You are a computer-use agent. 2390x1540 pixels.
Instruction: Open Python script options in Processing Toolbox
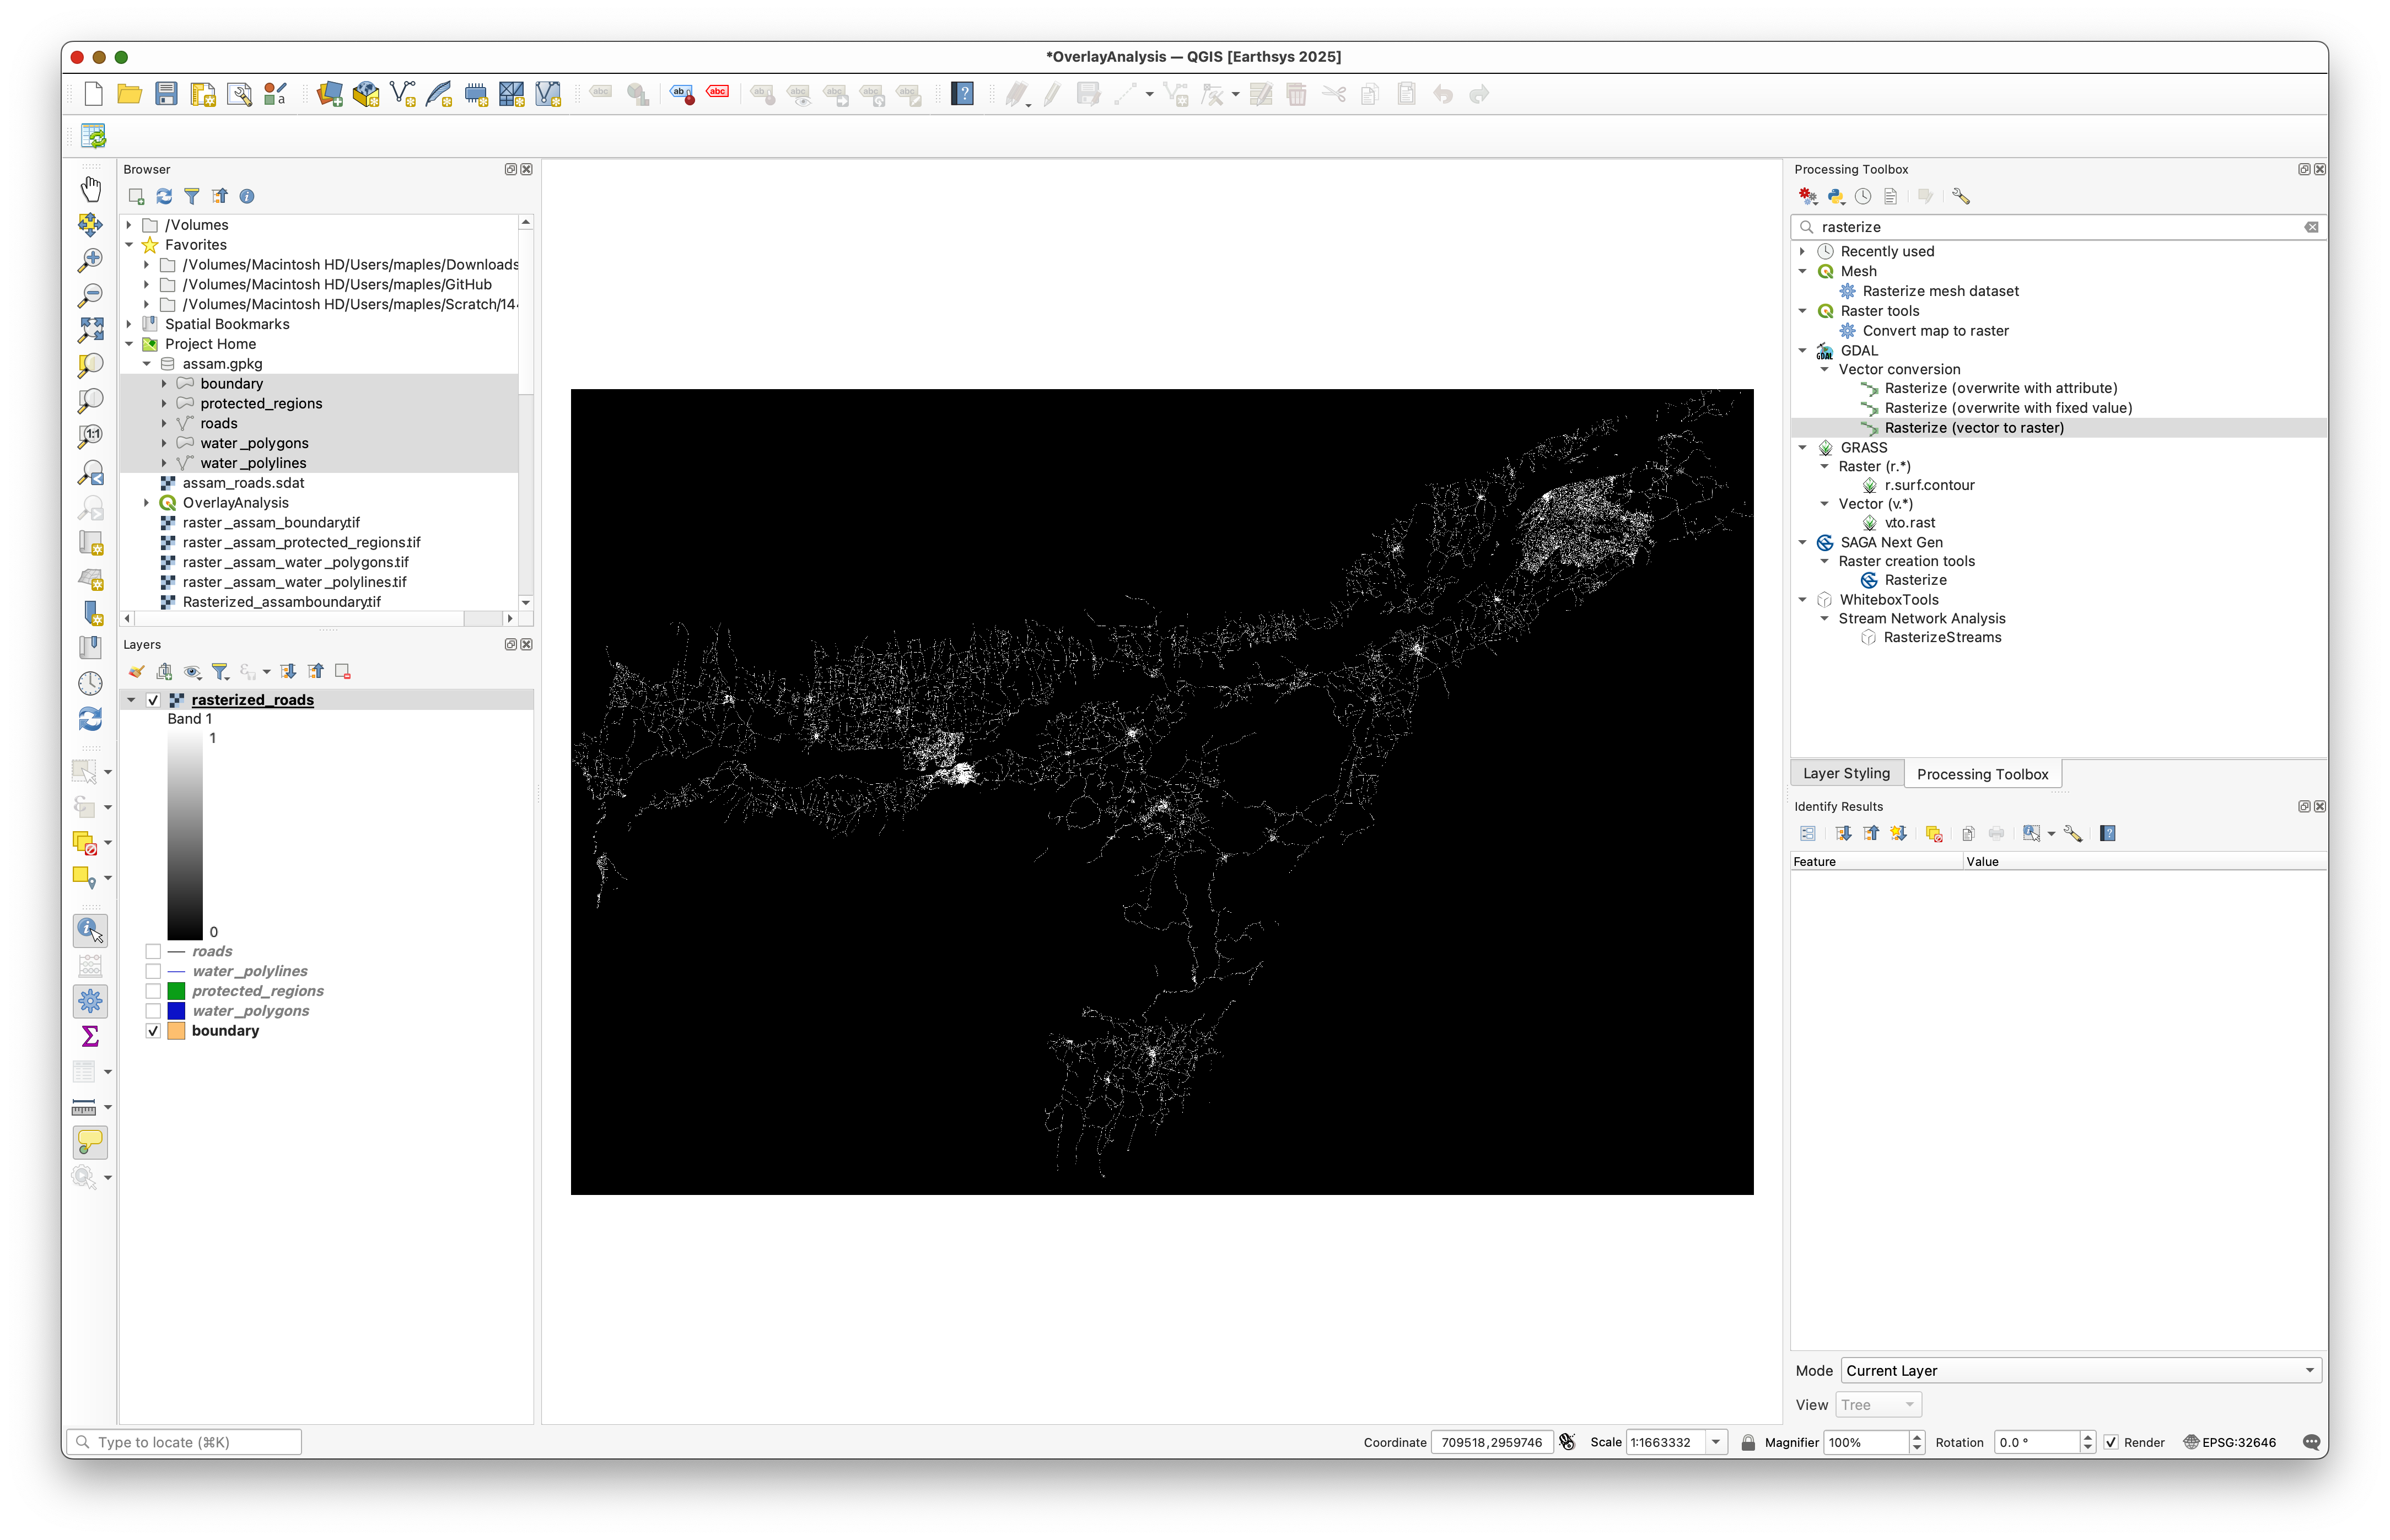pyautogui.click(x=1836, y=196)
